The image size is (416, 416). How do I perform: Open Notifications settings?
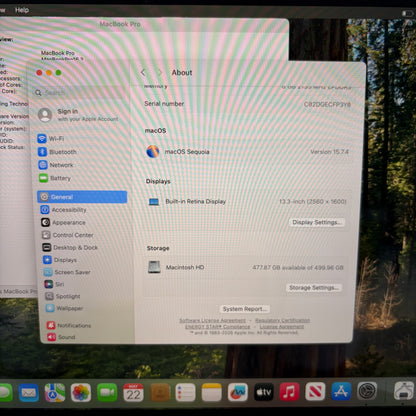[69, 325]
